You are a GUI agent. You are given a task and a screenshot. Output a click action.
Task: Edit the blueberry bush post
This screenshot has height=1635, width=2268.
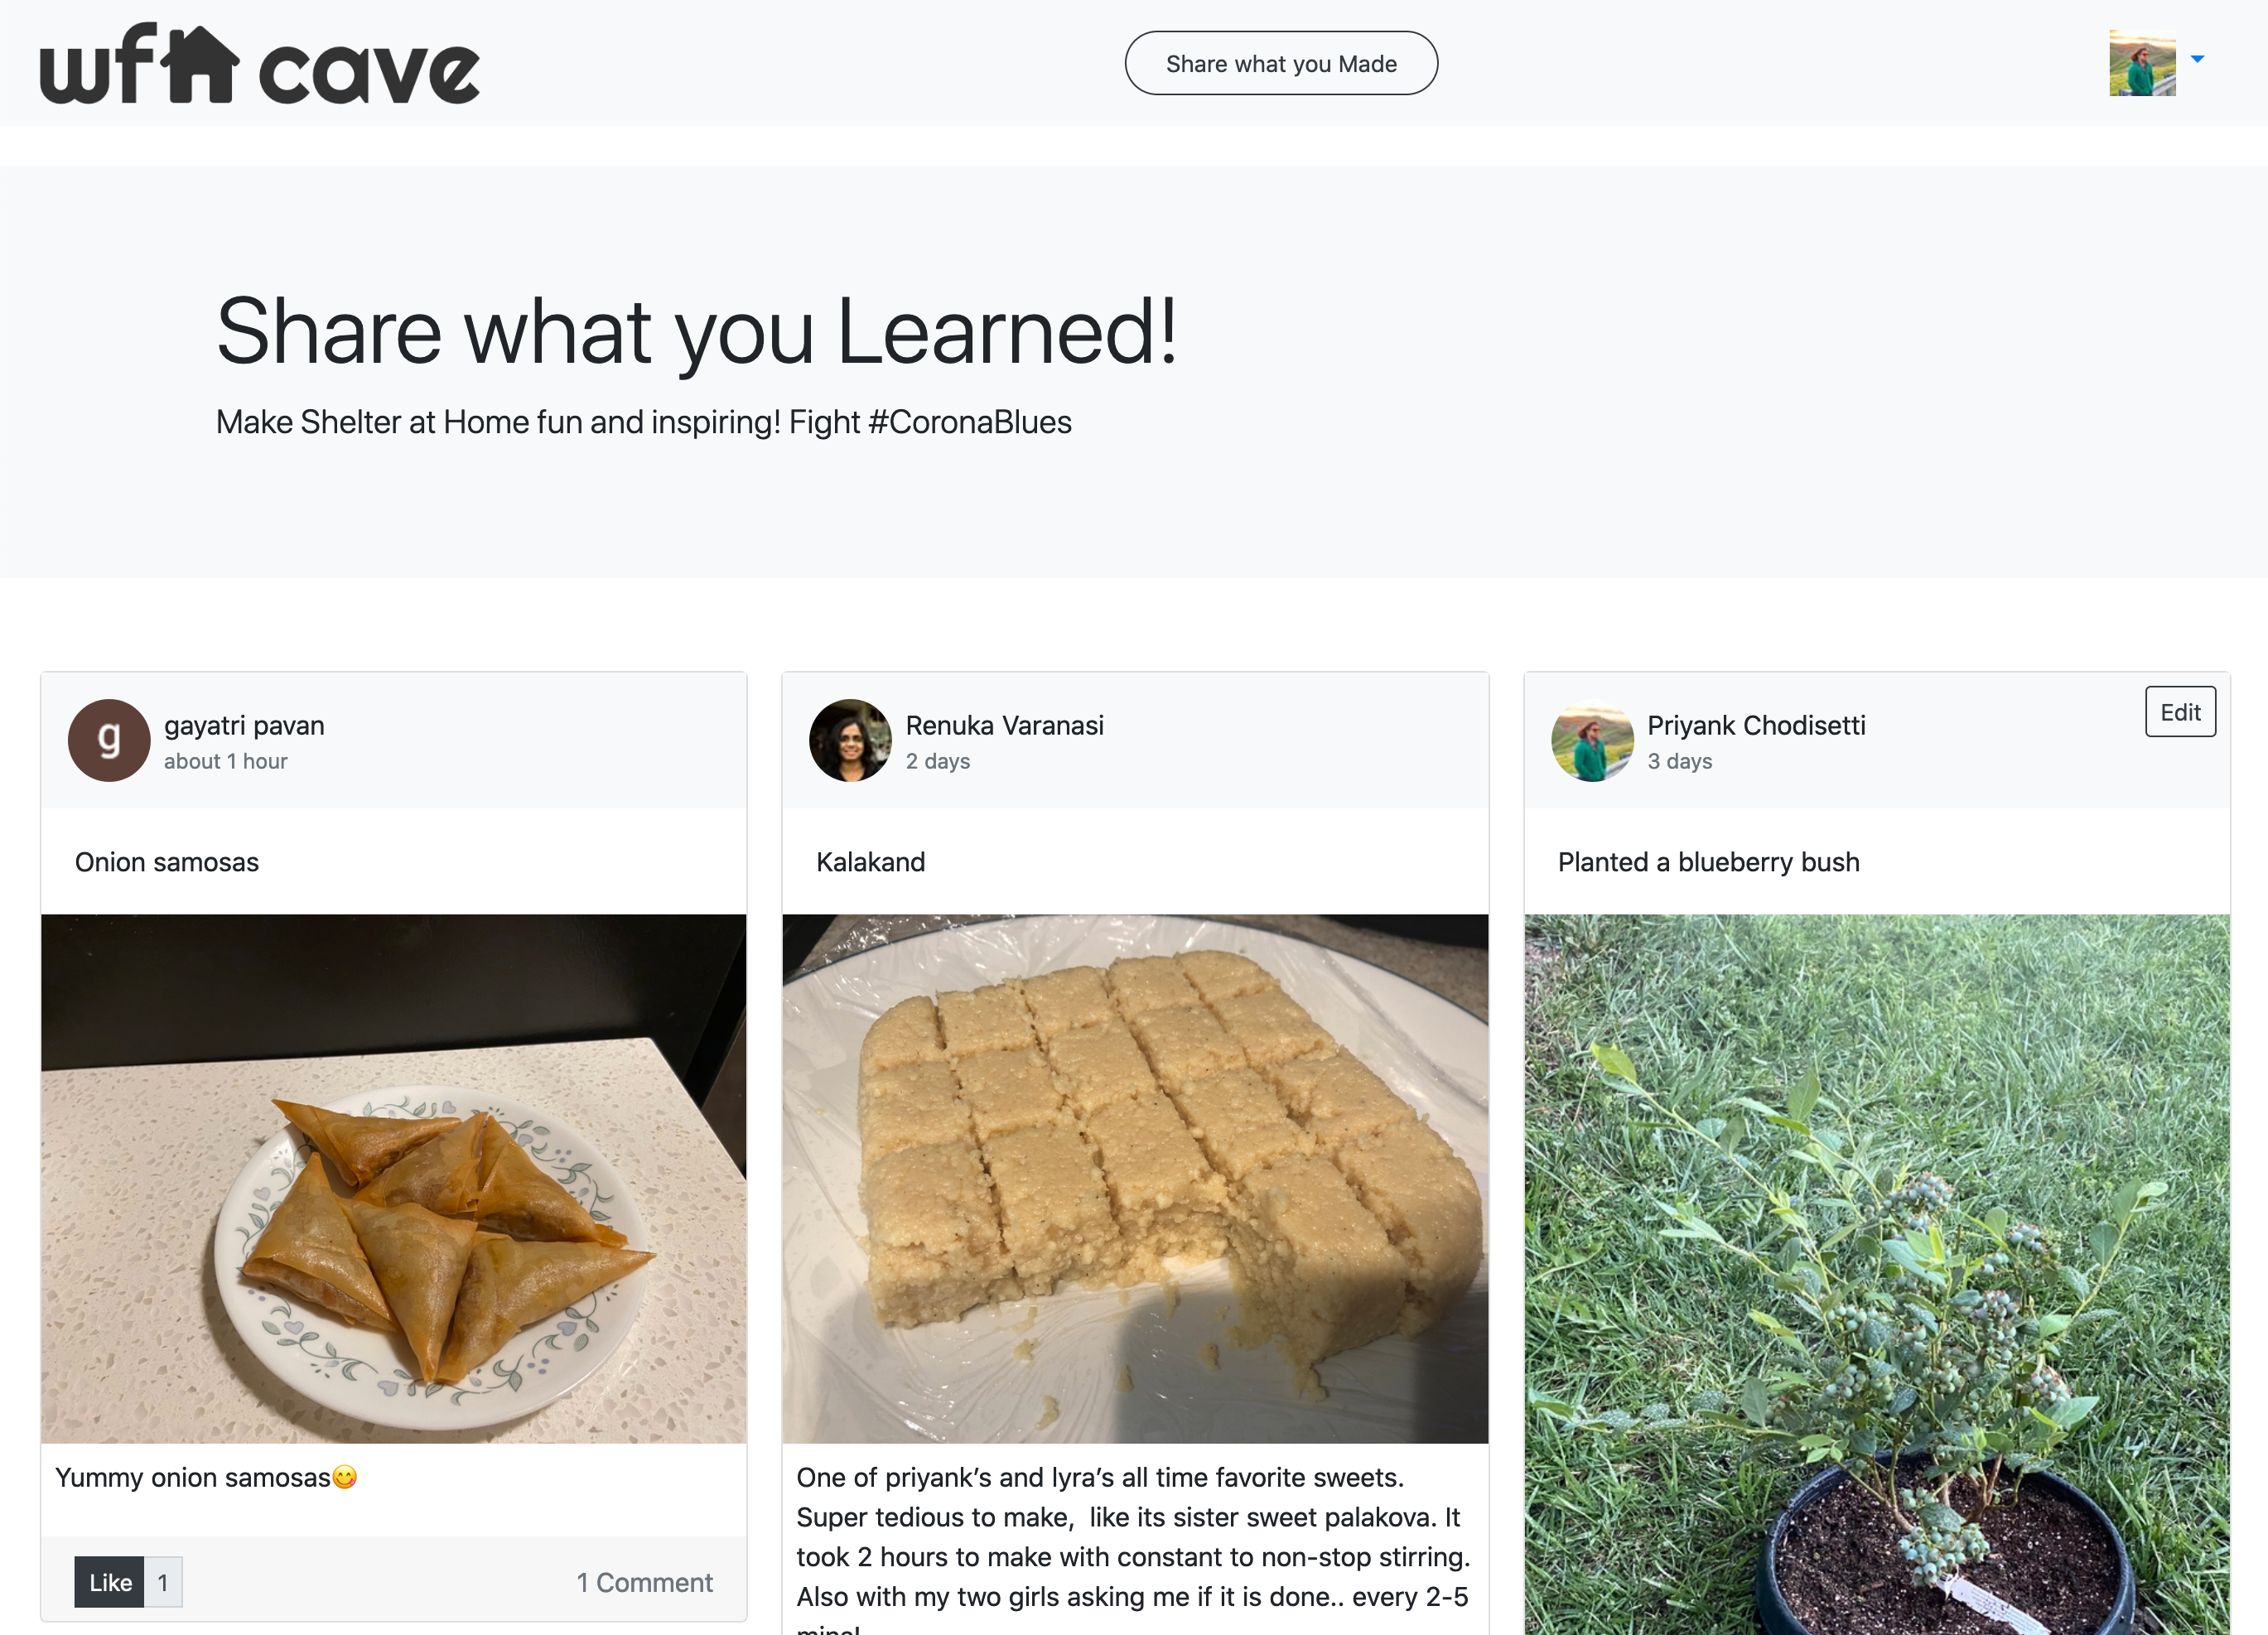[2180, 712]
